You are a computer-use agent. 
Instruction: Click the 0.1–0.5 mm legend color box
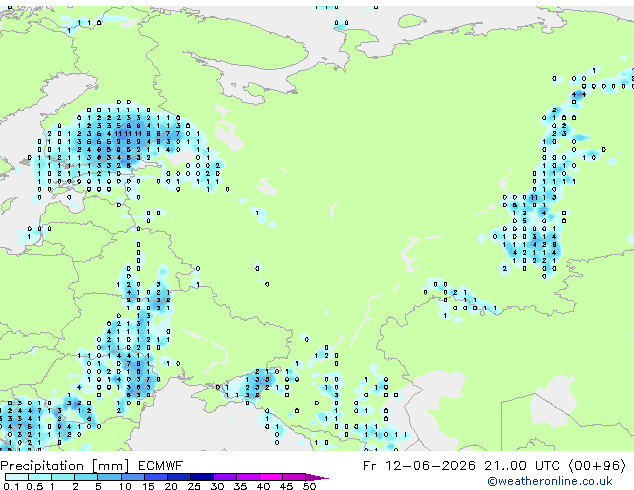point(17,477)
